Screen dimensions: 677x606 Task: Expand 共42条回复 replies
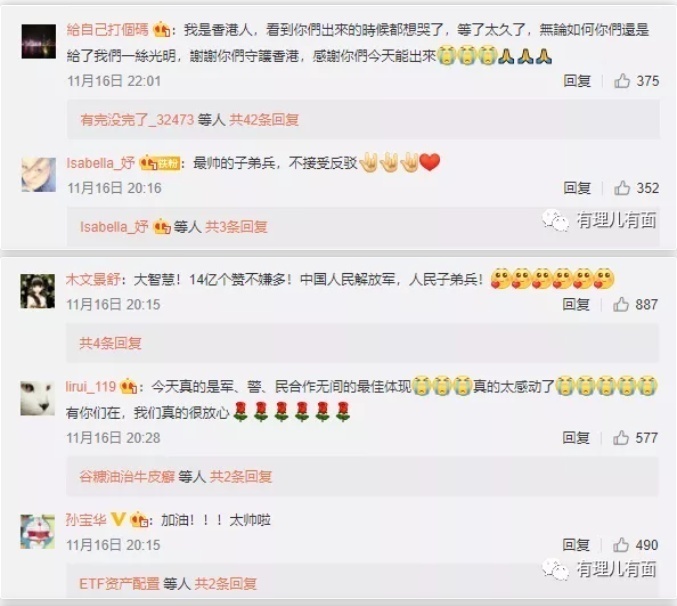pyautogui.click(x=264, y=120)
